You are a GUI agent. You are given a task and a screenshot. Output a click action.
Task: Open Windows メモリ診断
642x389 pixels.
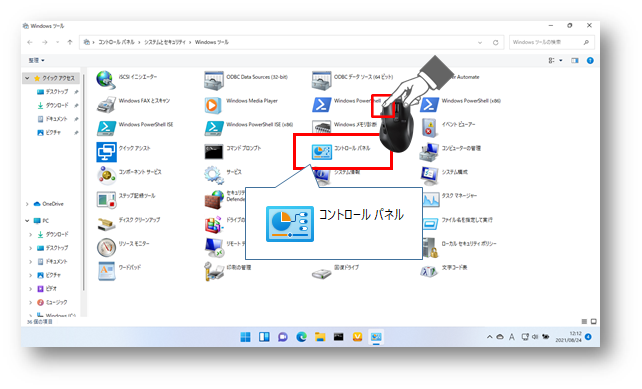(345, 127)
